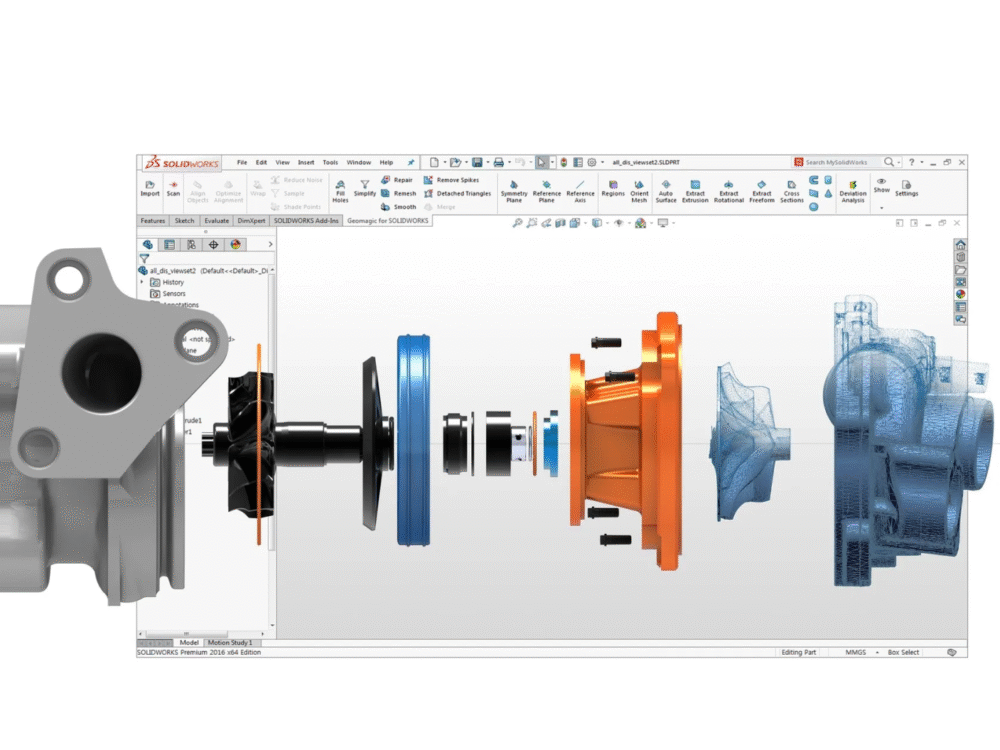1000x750 pixels.
Task: Switch to DimXpertManager crosshair tab
Action: (x=214, y=244)
